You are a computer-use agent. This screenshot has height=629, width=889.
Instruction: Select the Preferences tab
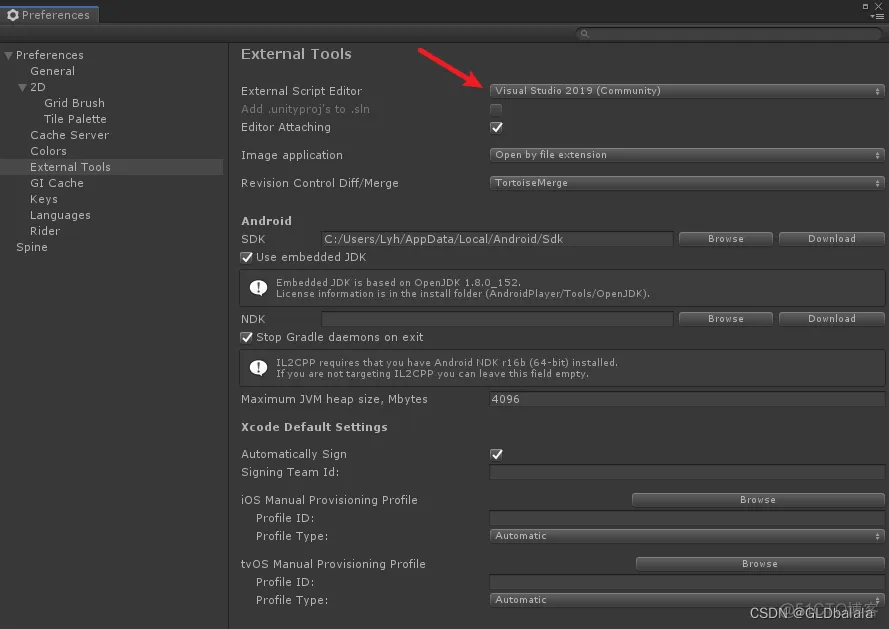pyautogui.click(x=49, y=15)
